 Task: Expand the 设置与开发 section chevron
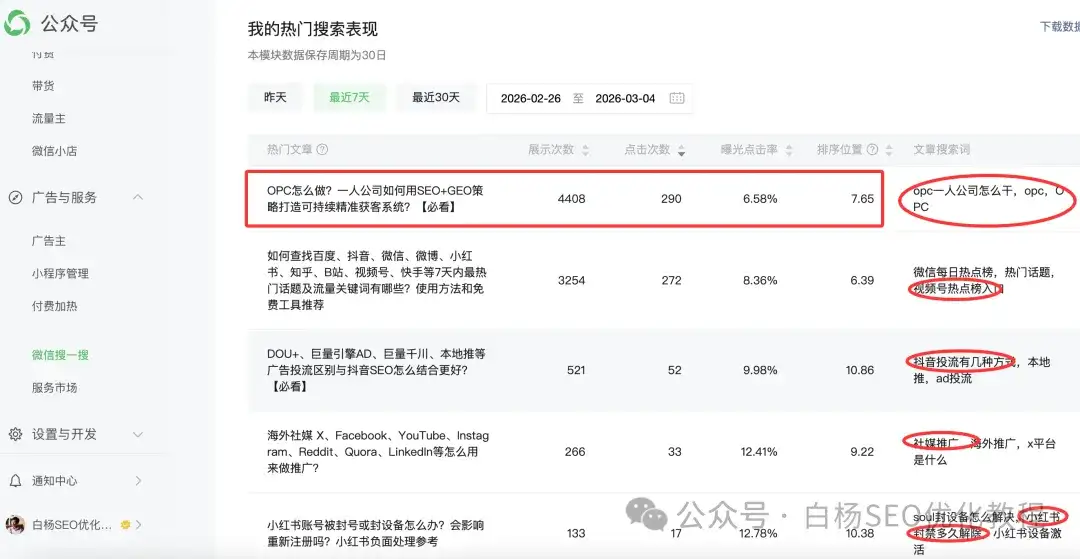point(138,434)
